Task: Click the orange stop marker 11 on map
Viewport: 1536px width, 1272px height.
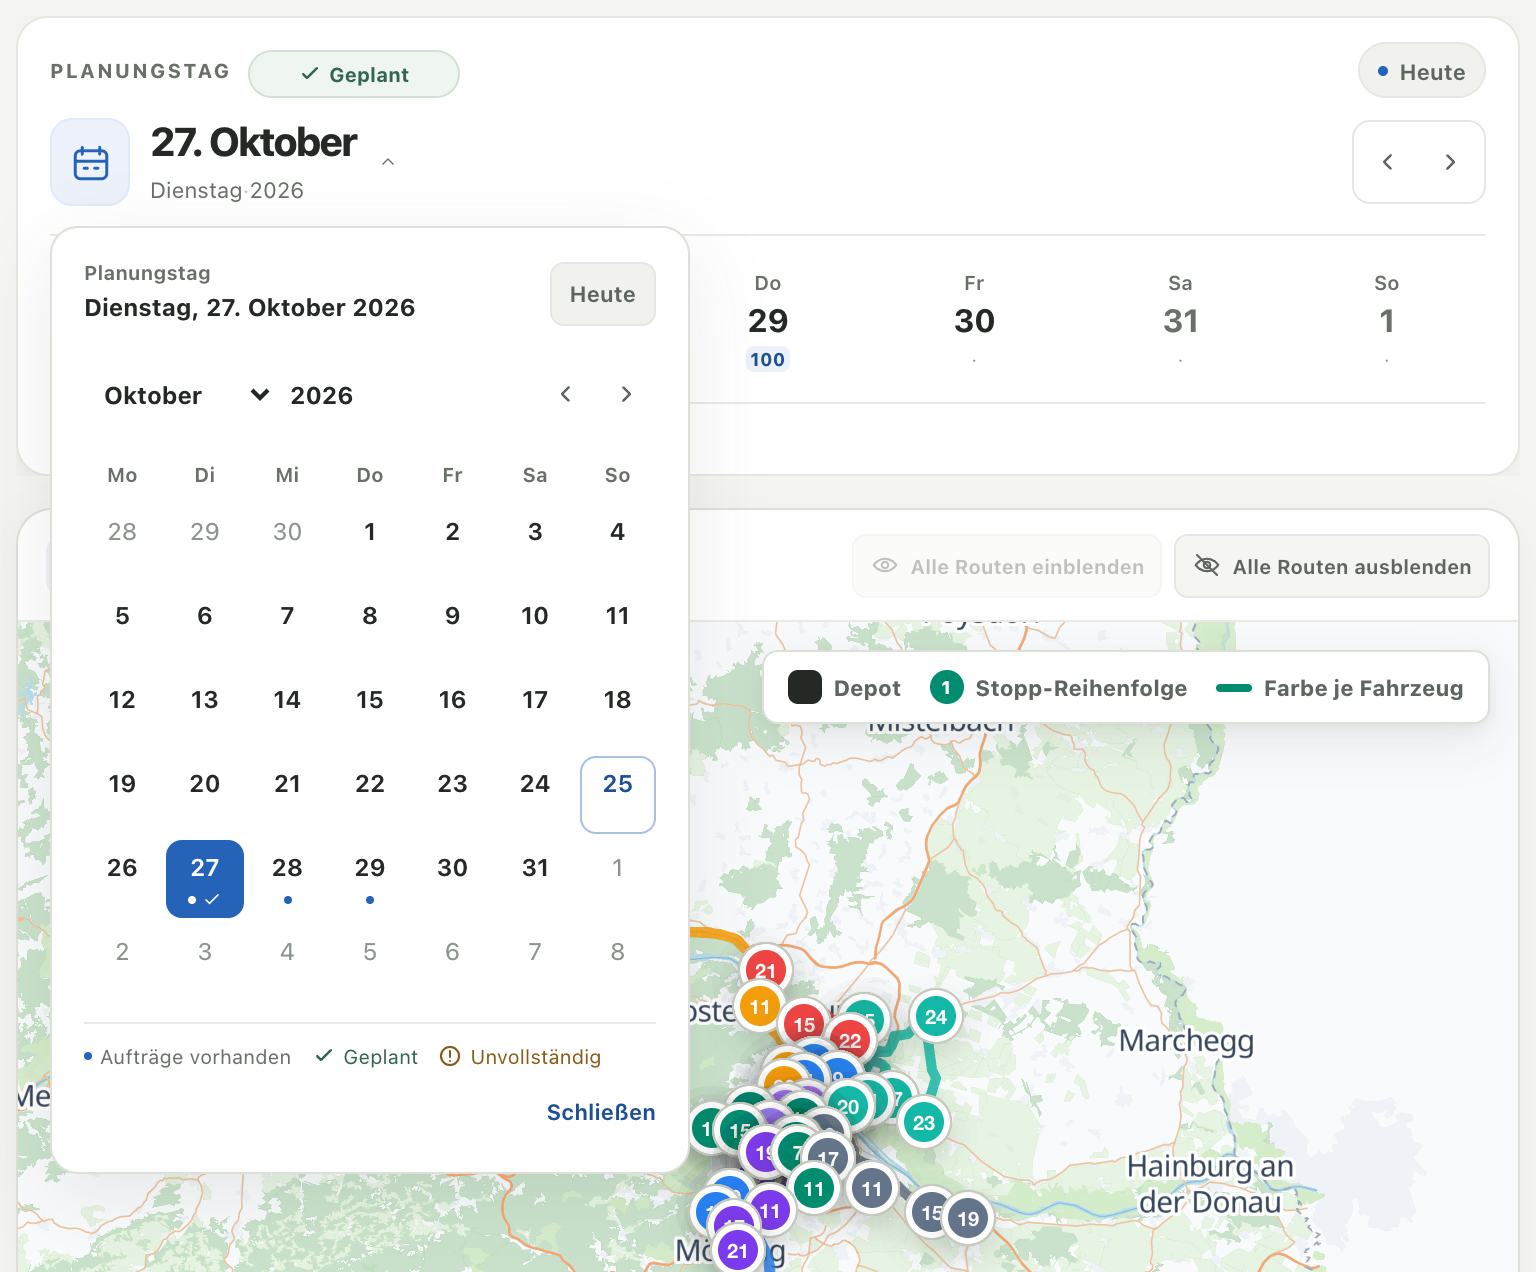Action: pyautogui.click(x=760, y=1007)
